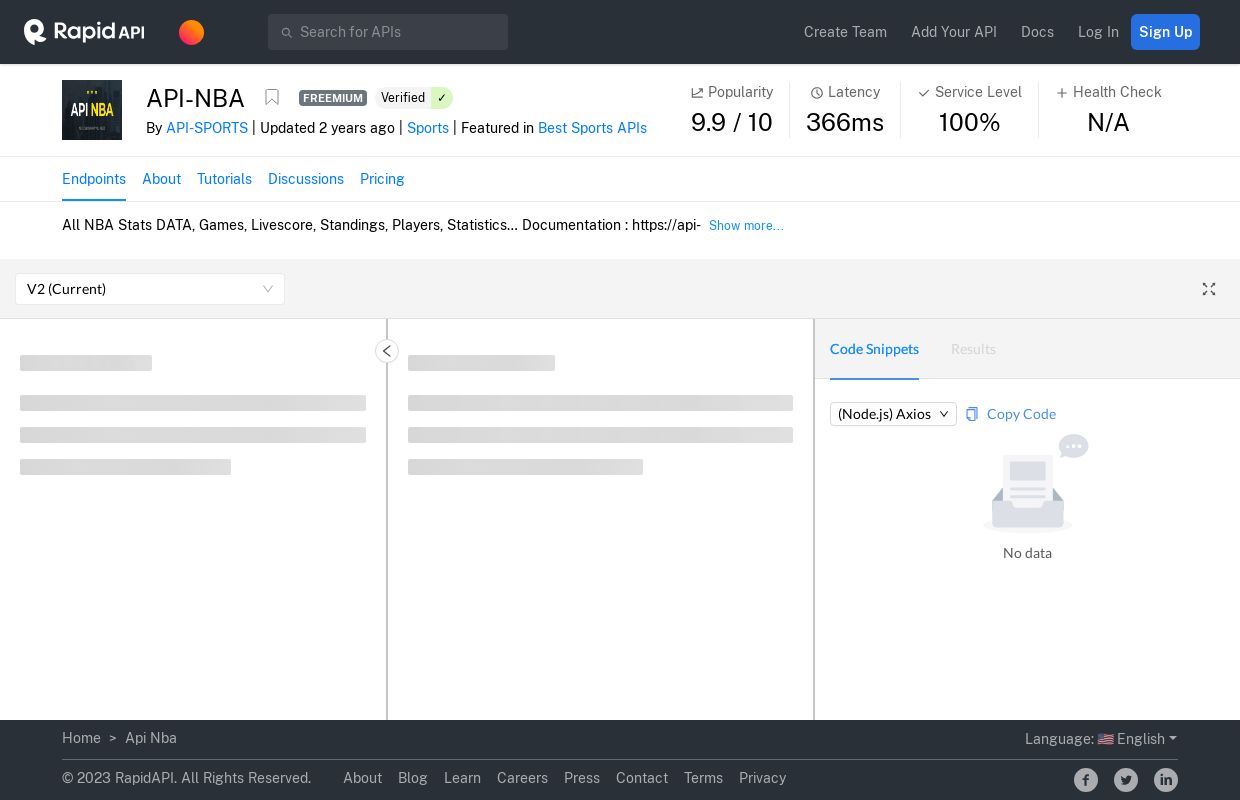Select the Results tab

(973, 349)
